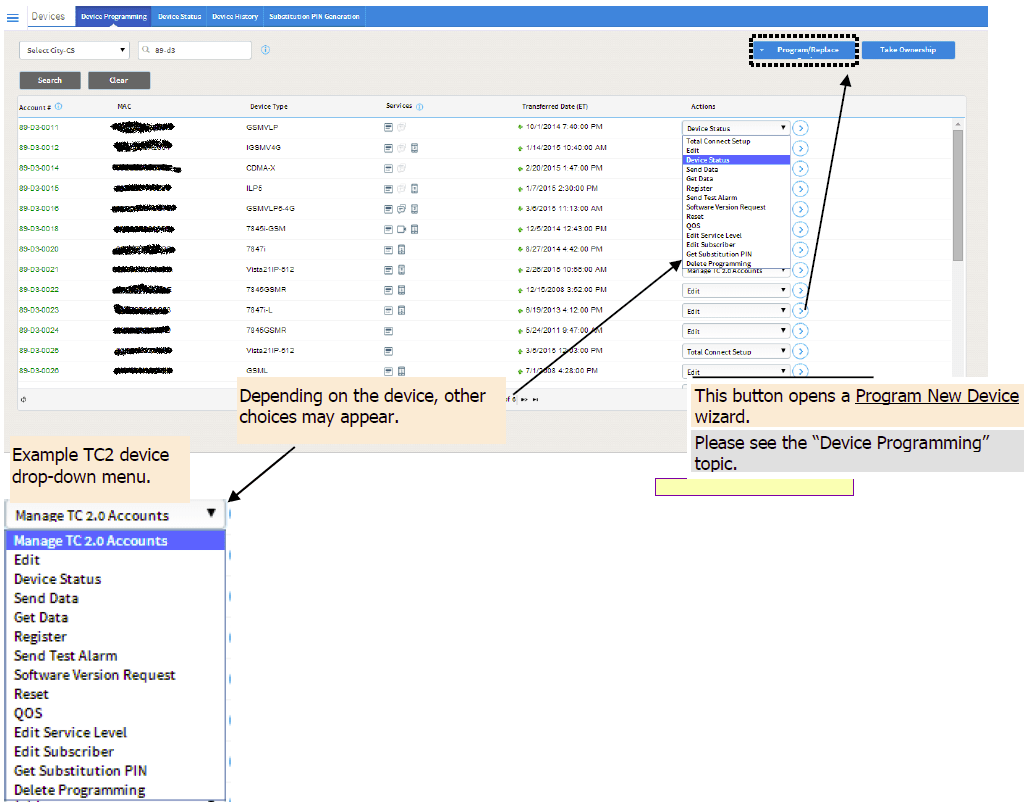The width and height of the screenshot is (1035, 802).
Task: Switch to the Device Status tab
Action: click(179, 17)
